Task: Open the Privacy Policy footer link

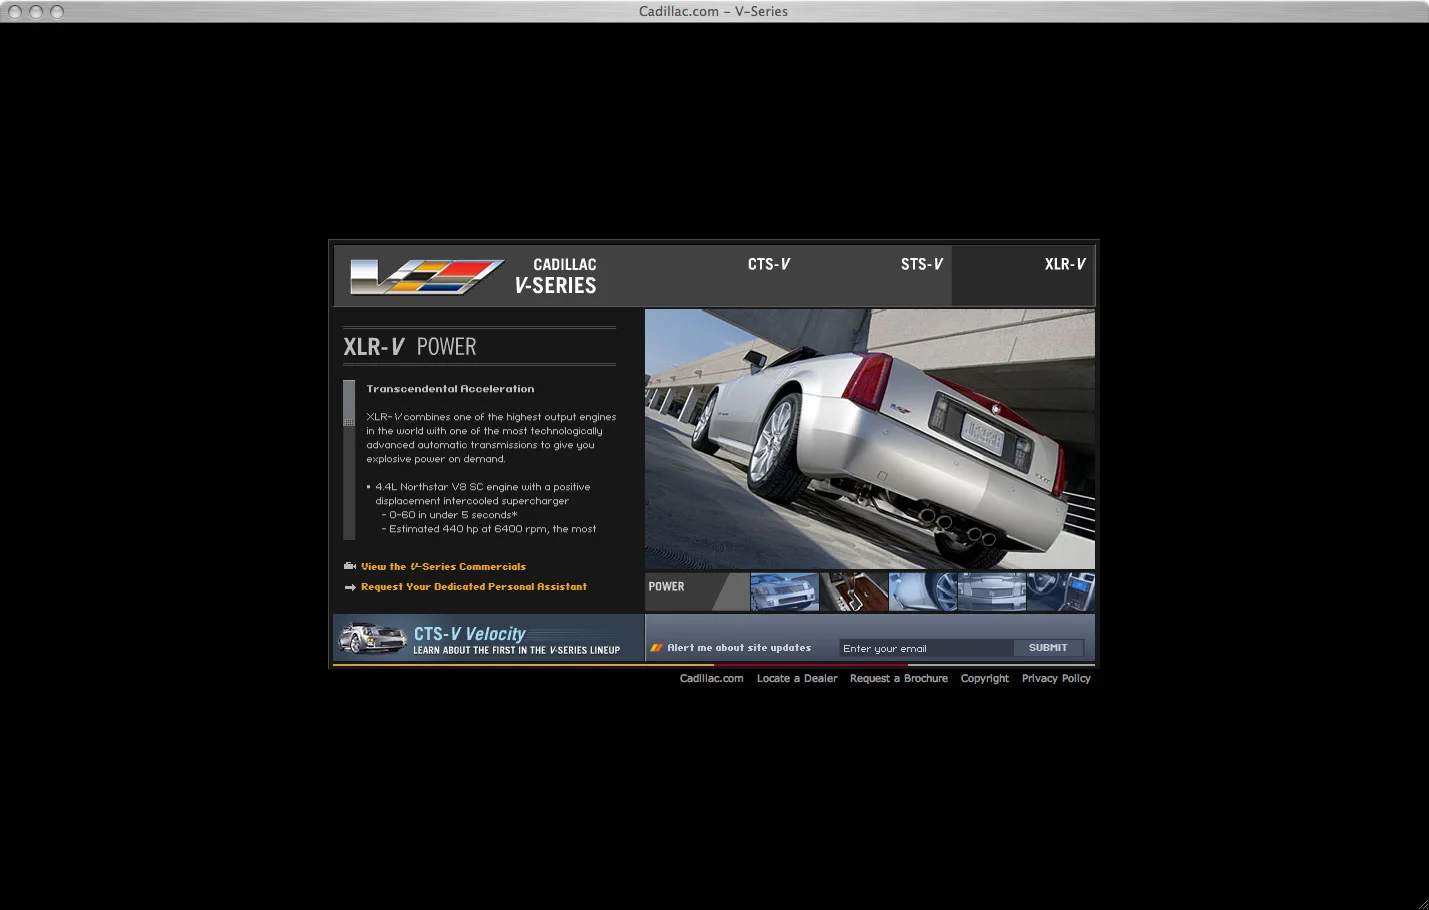Action: click(x=1056, y=678)
